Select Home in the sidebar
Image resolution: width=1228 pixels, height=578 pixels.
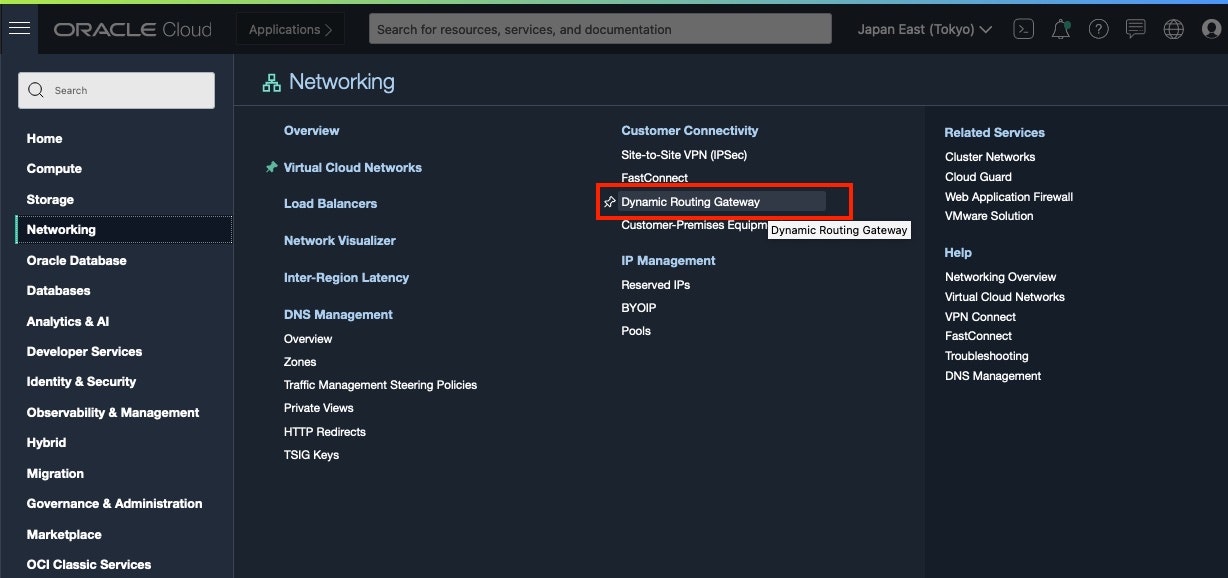coord(44,139)
